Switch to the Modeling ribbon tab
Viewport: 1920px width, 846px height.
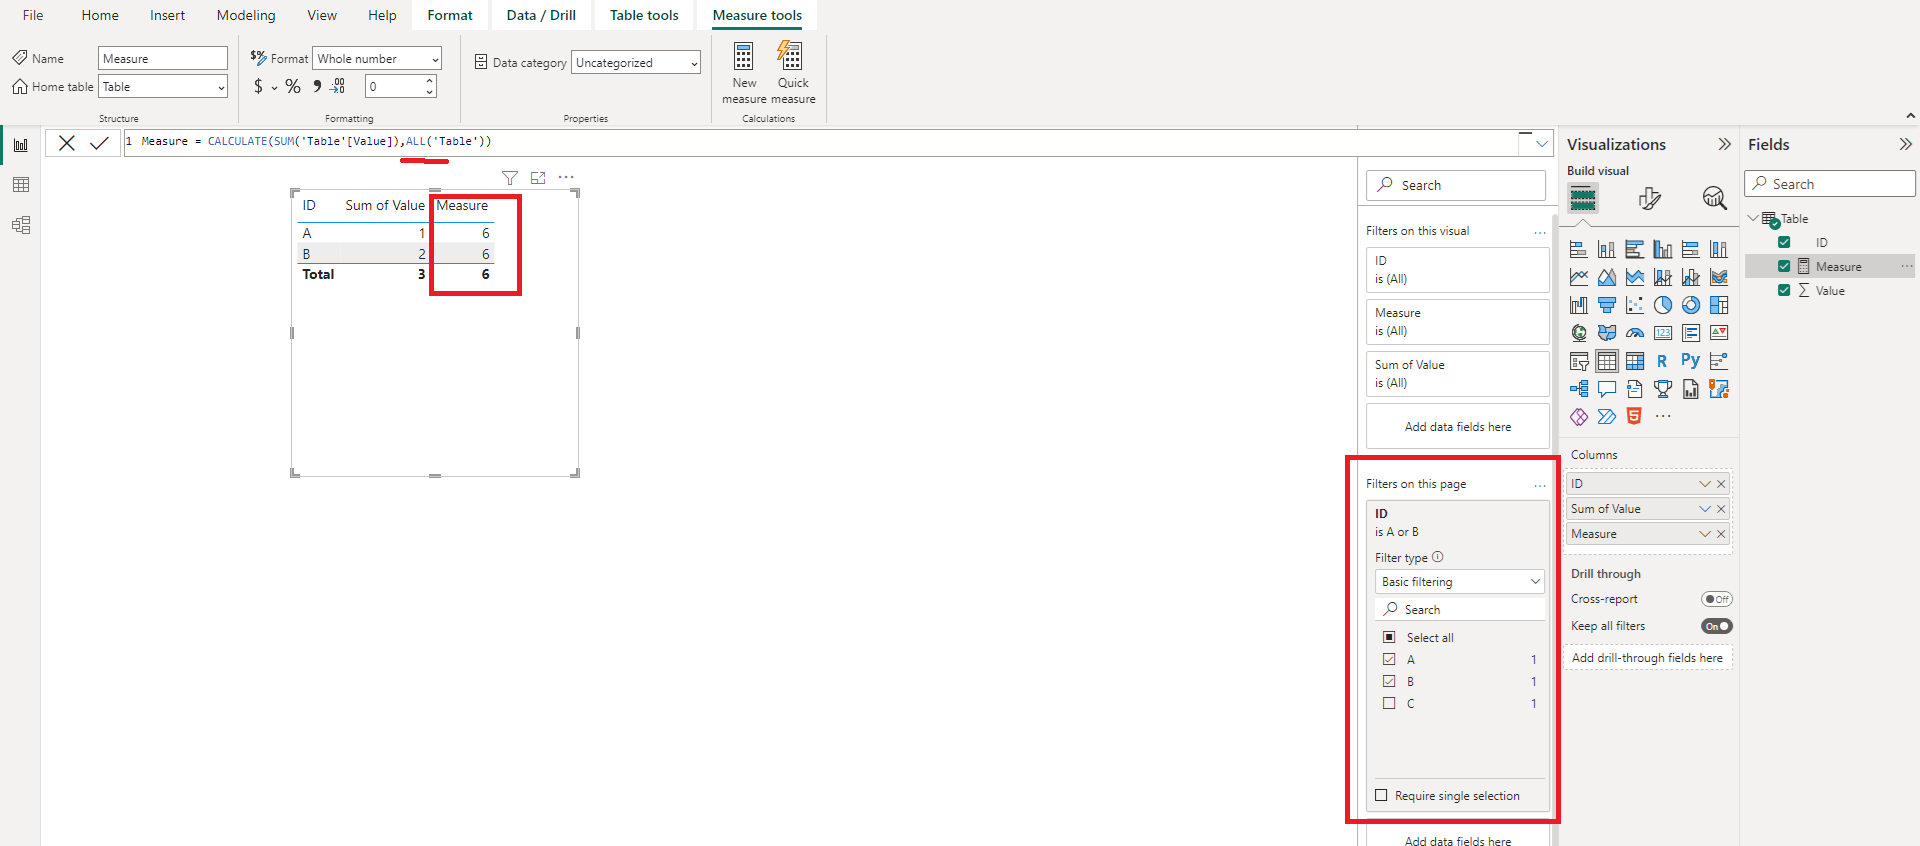[x=246, y=15]
